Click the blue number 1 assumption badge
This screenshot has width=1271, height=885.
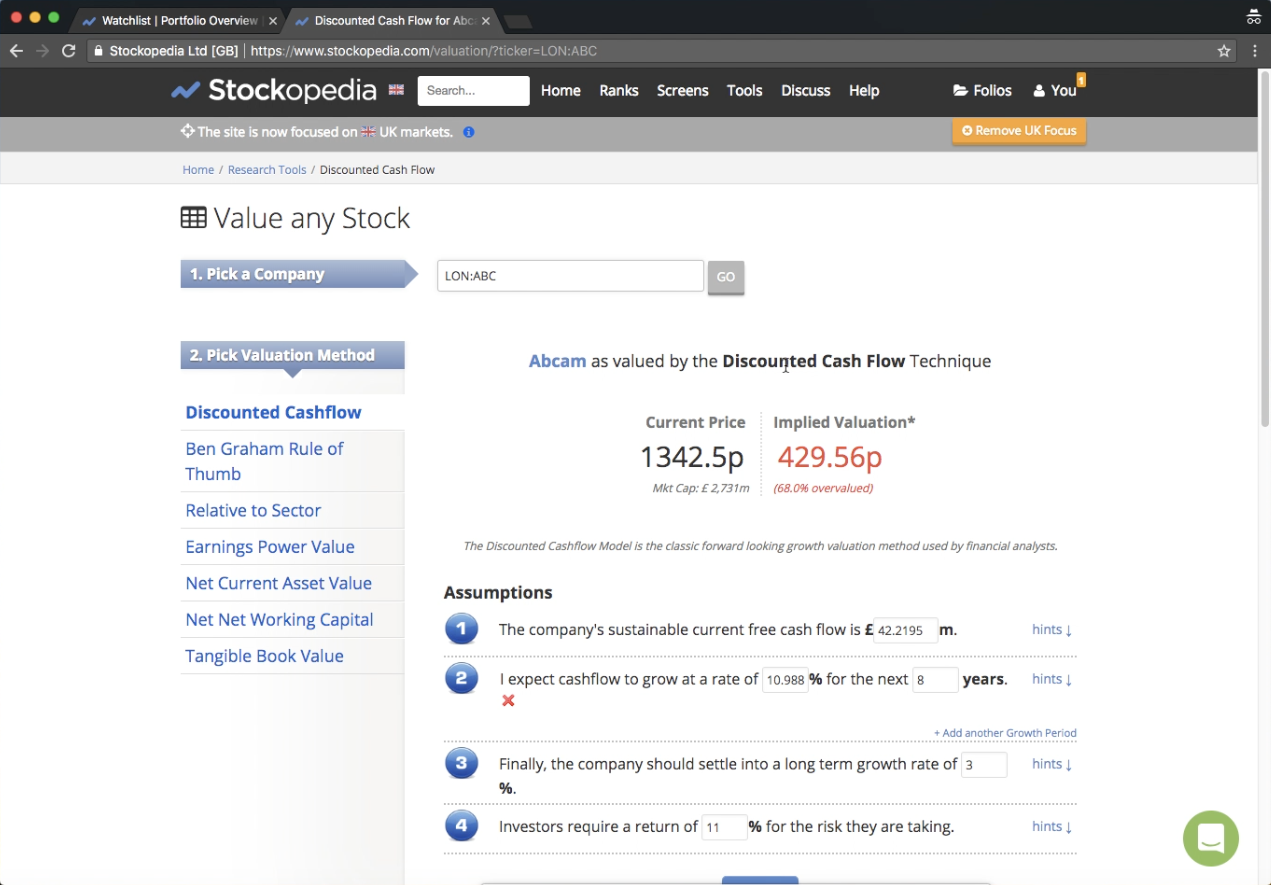tap(461, 630)
